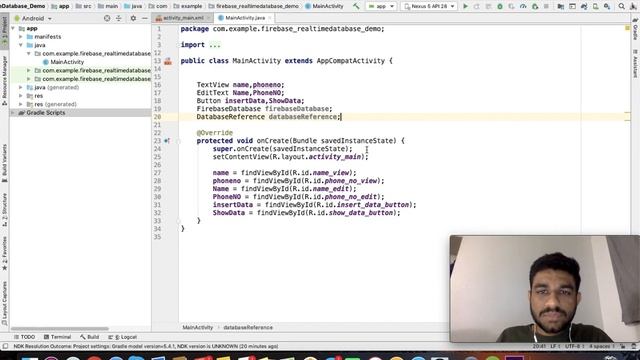The height and width of the screenshot is (360, 640).
Task: Collapse the java folder arrow
Action: click(21, 45)
